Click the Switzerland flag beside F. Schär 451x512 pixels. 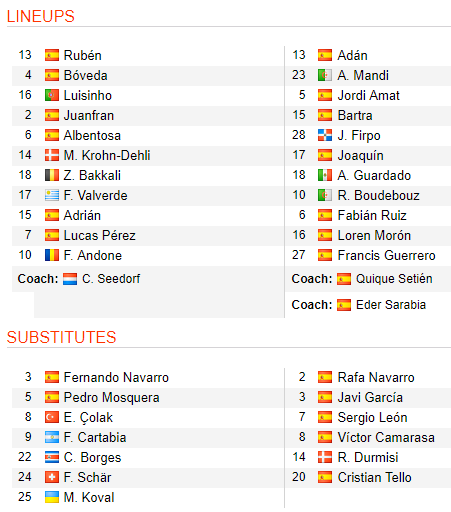52,477
